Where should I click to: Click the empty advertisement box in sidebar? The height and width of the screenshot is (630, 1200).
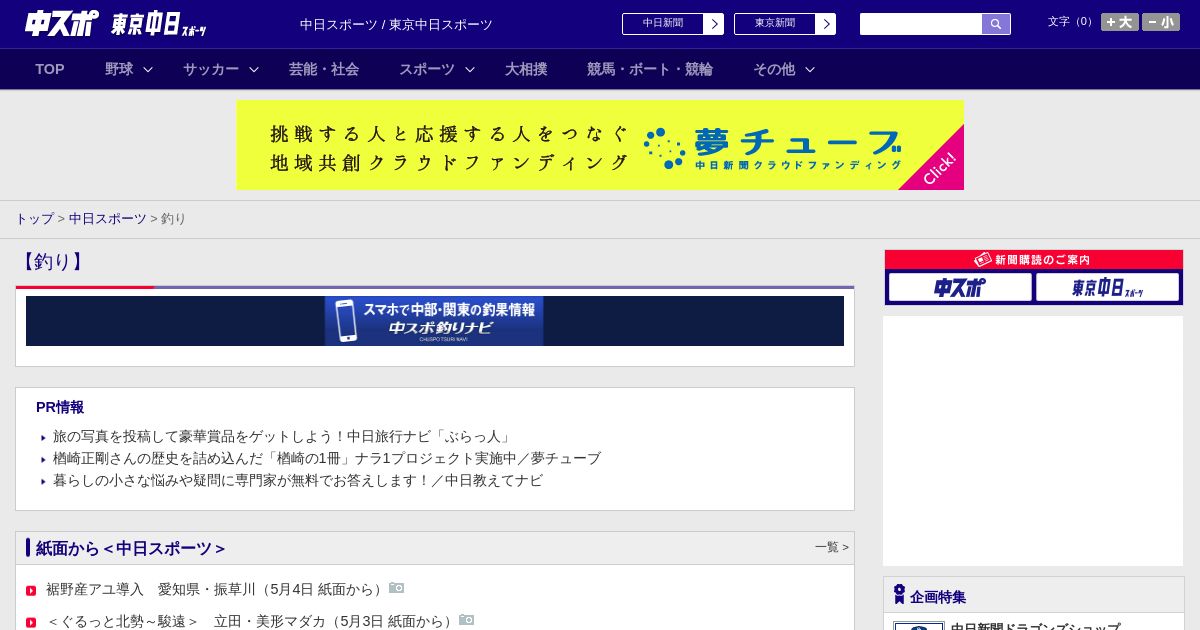click(1033, 441)
